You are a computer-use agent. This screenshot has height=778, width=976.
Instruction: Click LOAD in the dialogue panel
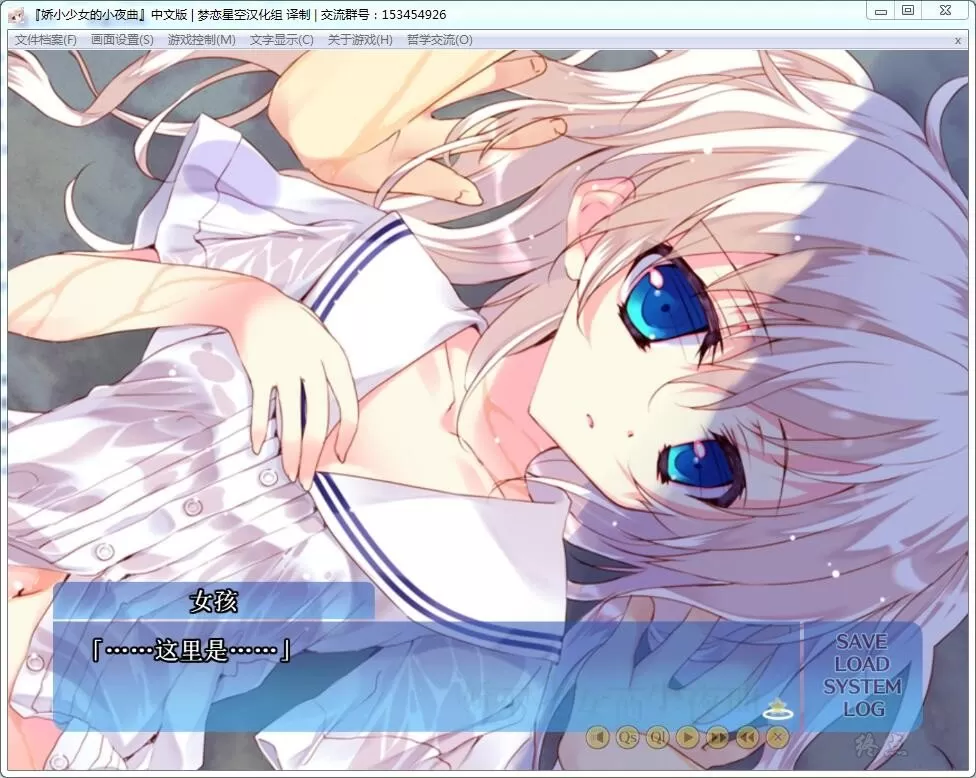click(x=861, y=664)
